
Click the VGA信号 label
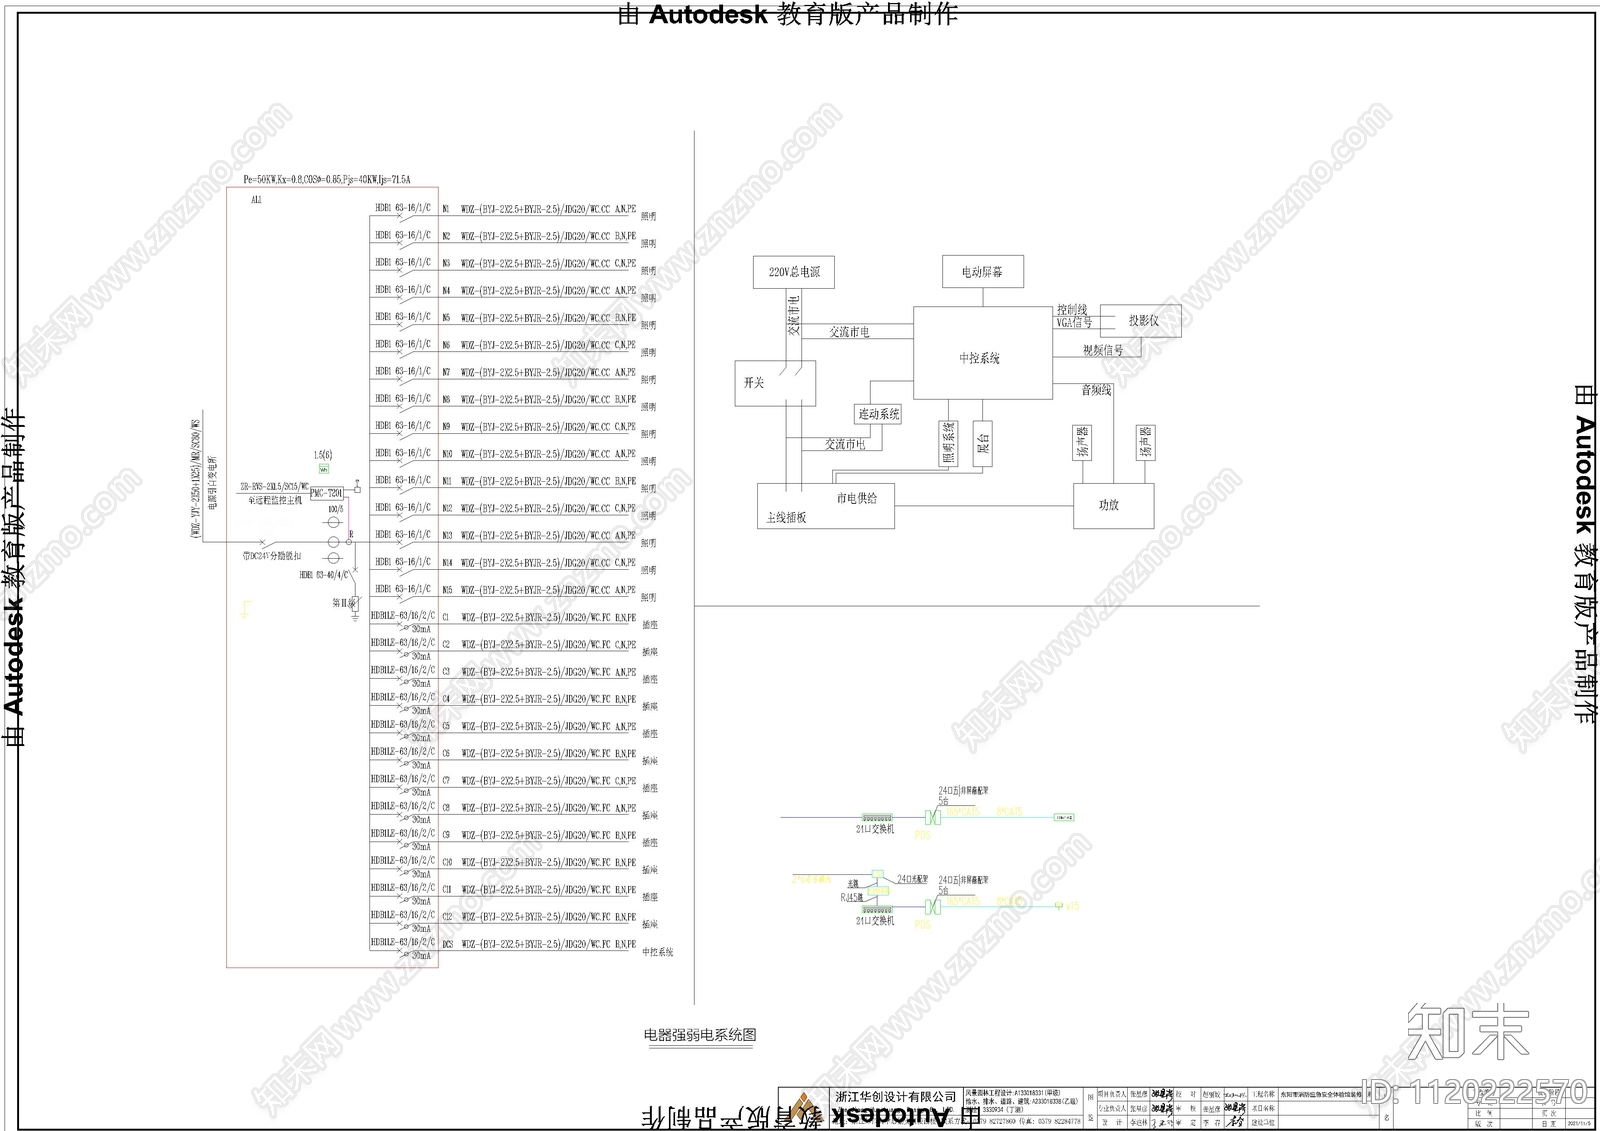[x=1074, y=322]
